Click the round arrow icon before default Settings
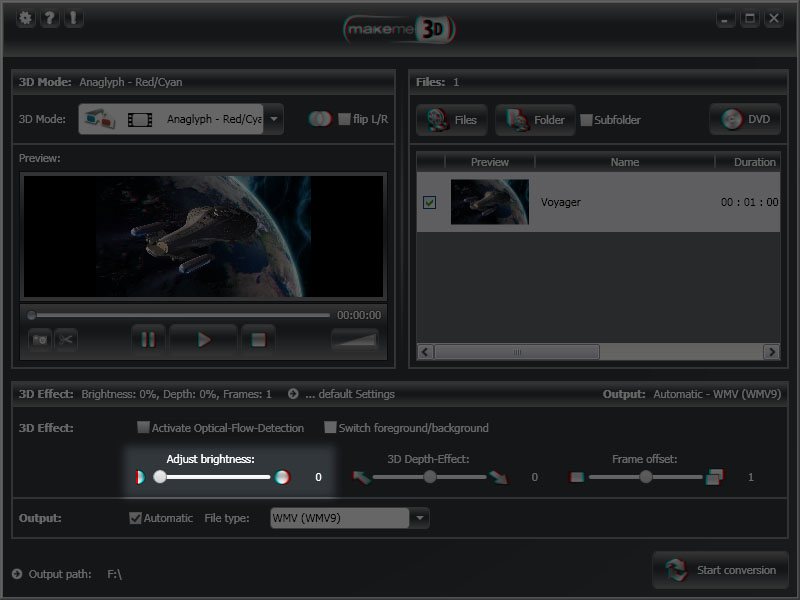 pyautogui.click(x=293, y=394)
